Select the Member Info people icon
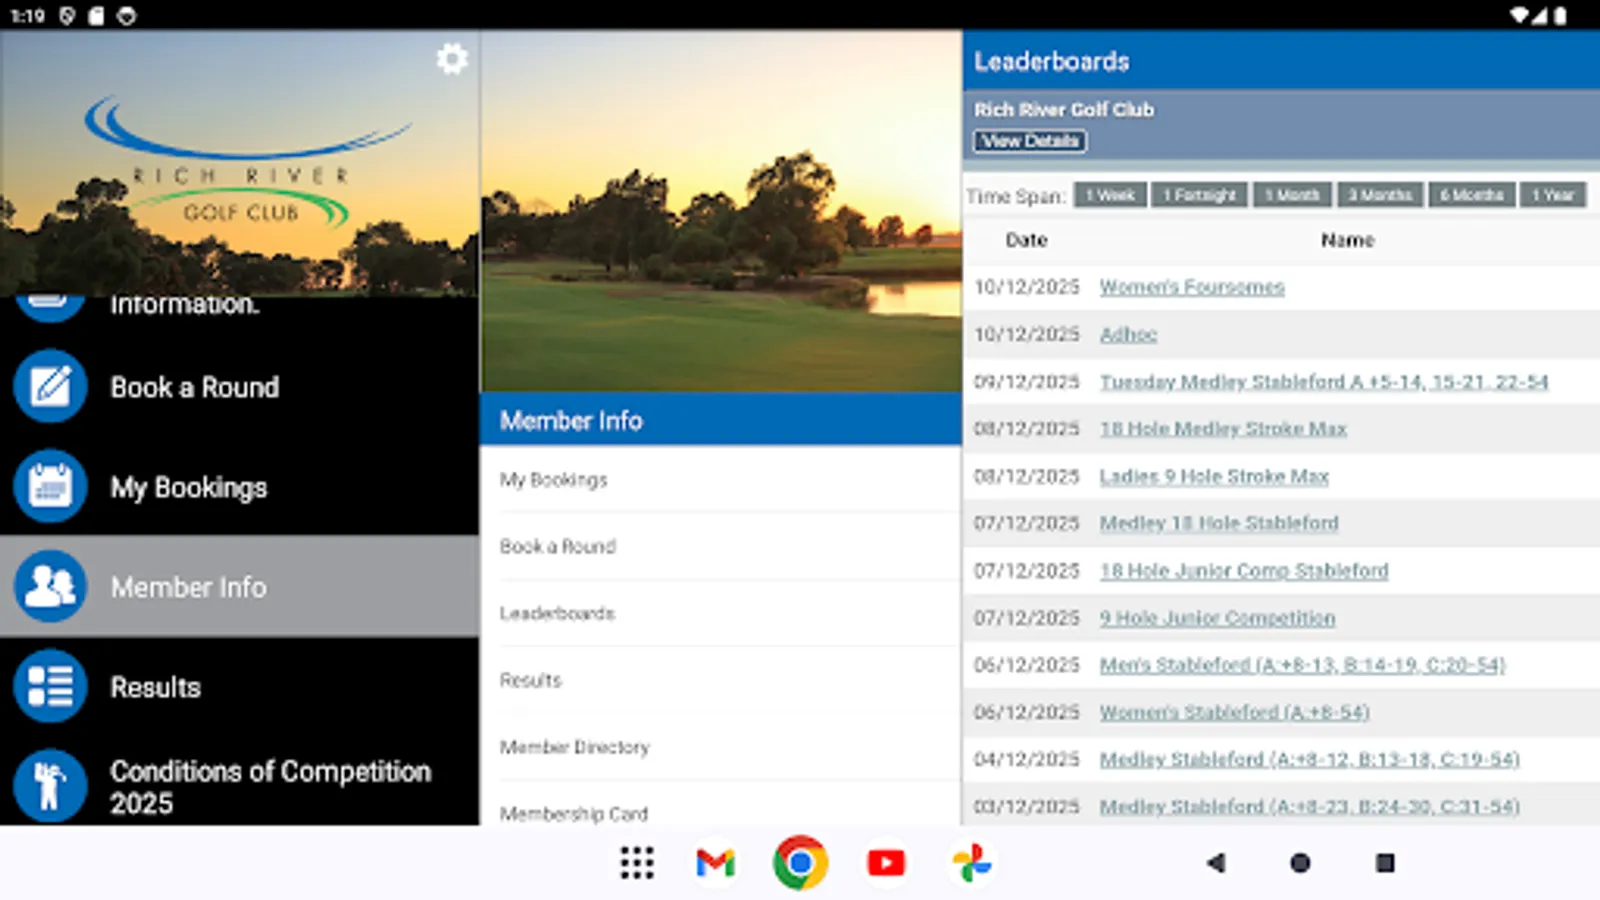 [49, 587]
